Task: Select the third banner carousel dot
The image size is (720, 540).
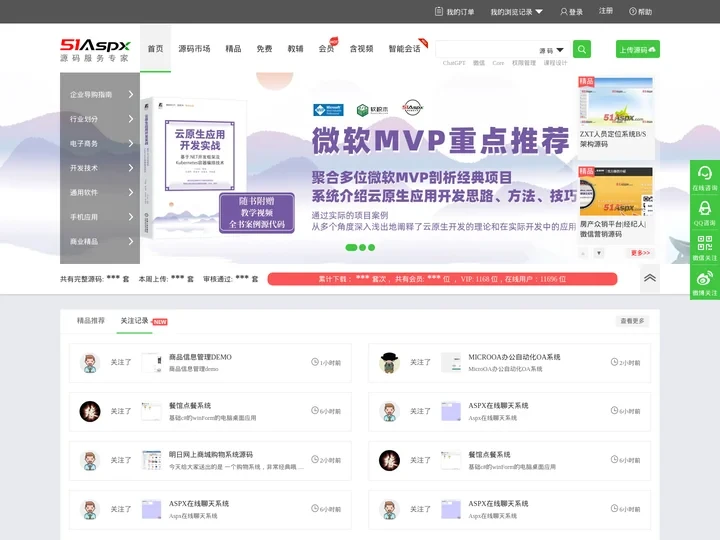Action: coord(371,248)
